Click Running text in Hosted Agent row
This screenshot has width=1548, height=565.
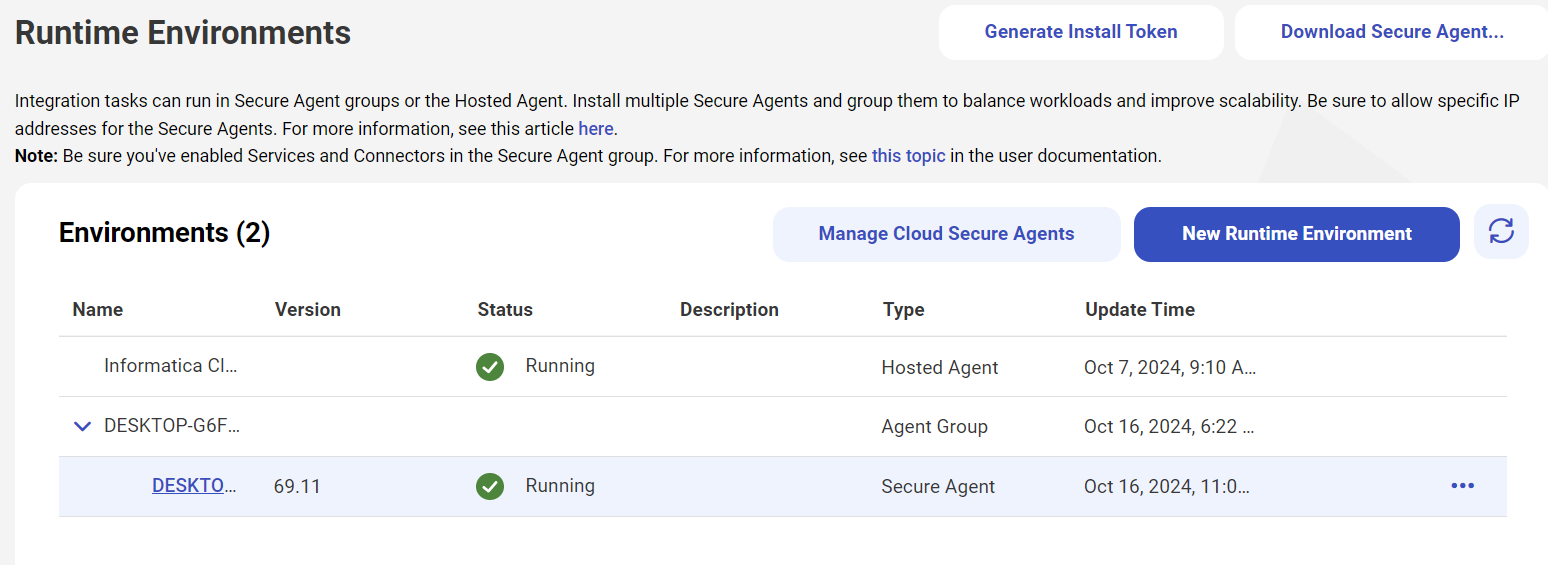tap(560, 366)
